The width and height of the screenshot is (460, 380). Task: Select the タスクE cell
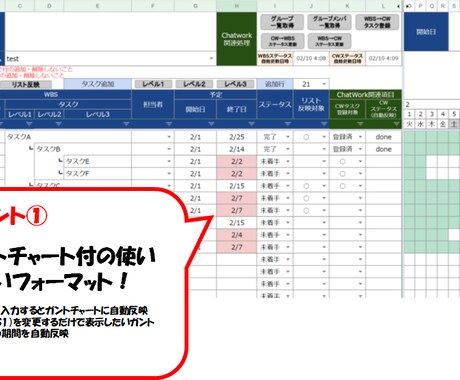tap(97, 162)
